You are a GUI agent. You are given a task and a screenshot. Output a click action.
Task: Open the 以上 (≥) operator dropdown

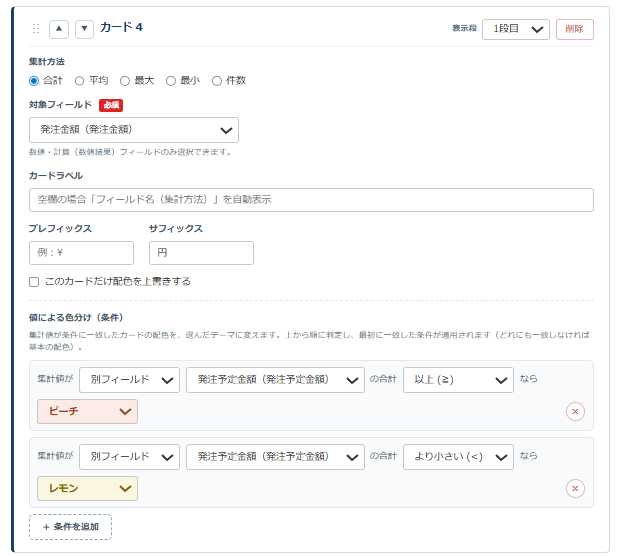[458, 380]
